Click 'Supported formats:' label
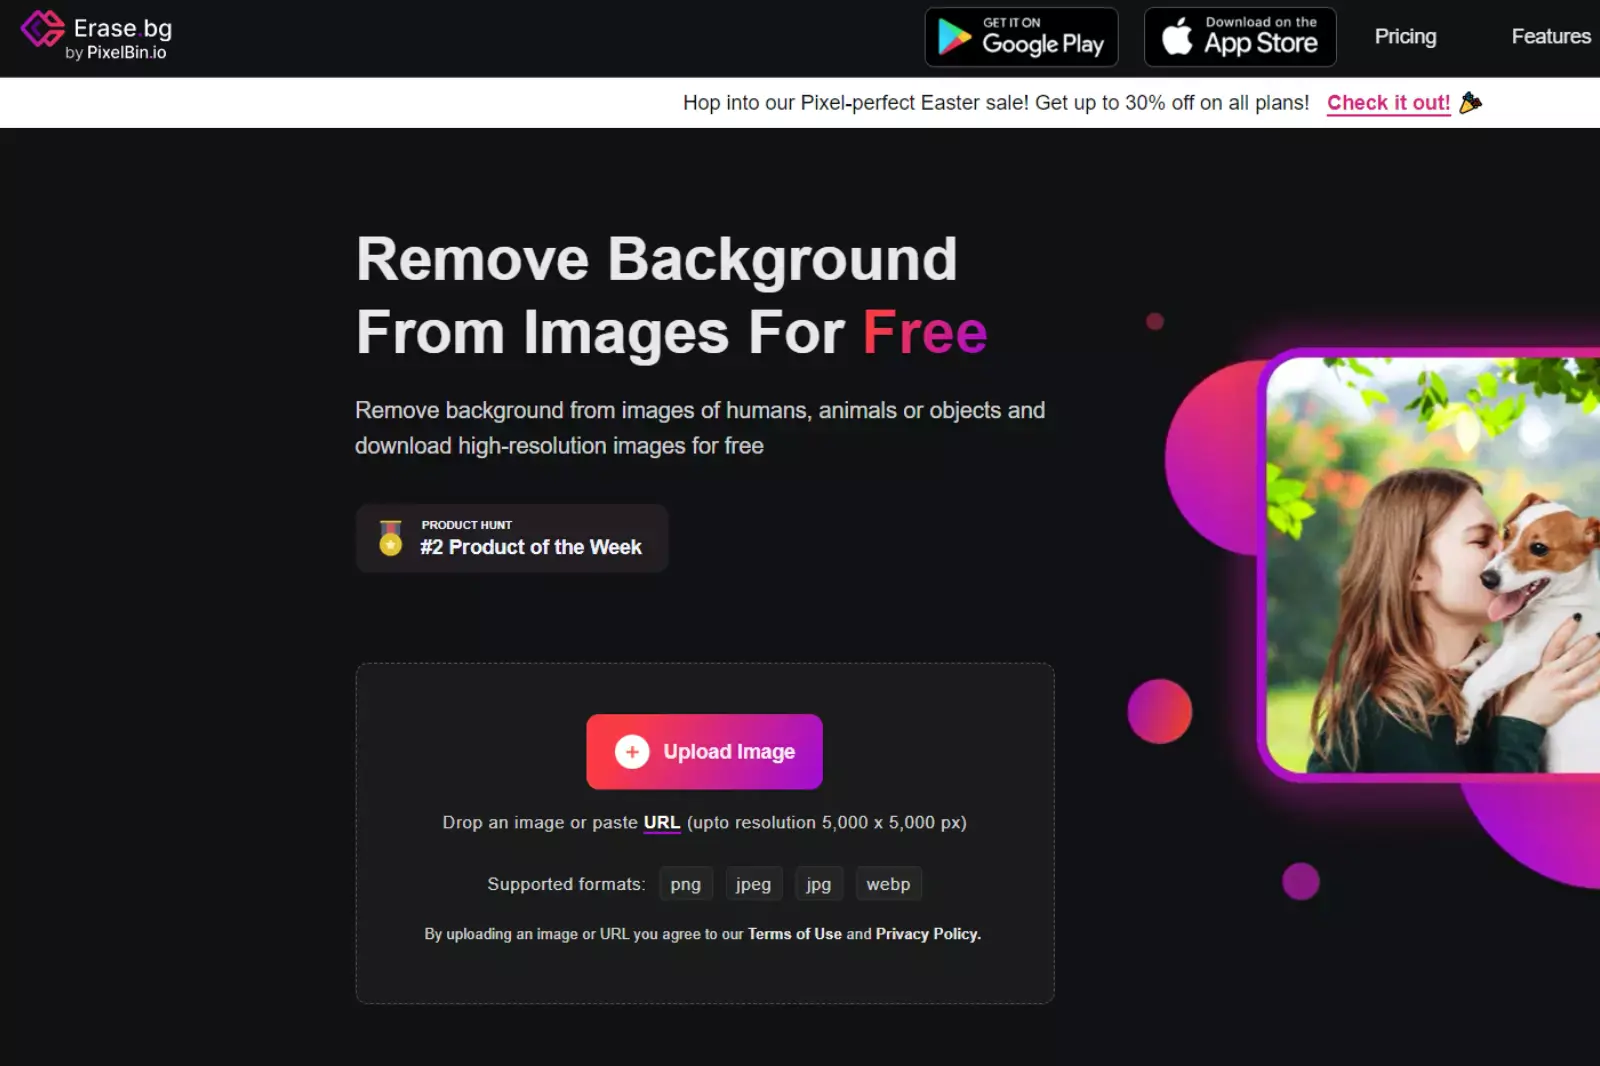The width and height of the screenshot is (1600, 1066). click(566, 884)
